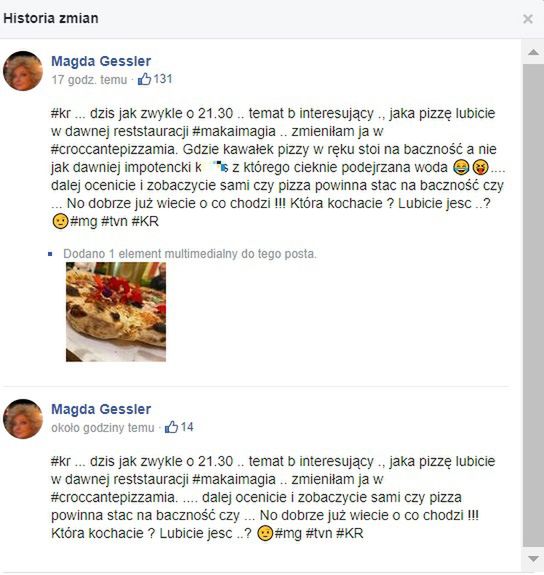Open Magda Gessler's avatar in second post
This screenshot has width=544, height=575.
click(23, 419)
